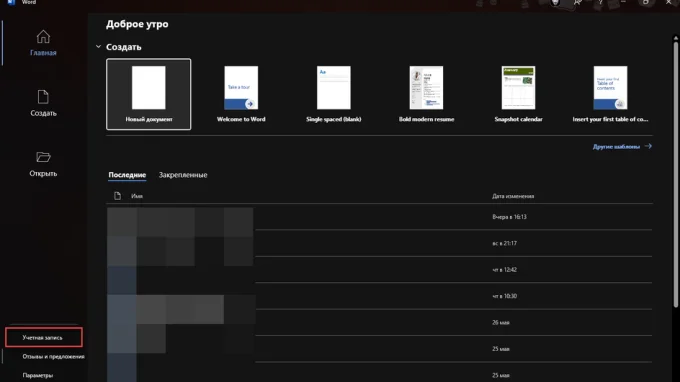The width and height of the screenshot is (680, 382).
Task: Choose the Single spaced (blank) template
Action: point(333,94)
